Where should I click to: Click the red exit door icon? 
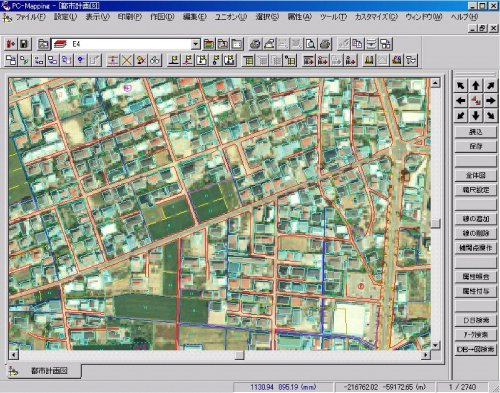(x=10, y=44)
